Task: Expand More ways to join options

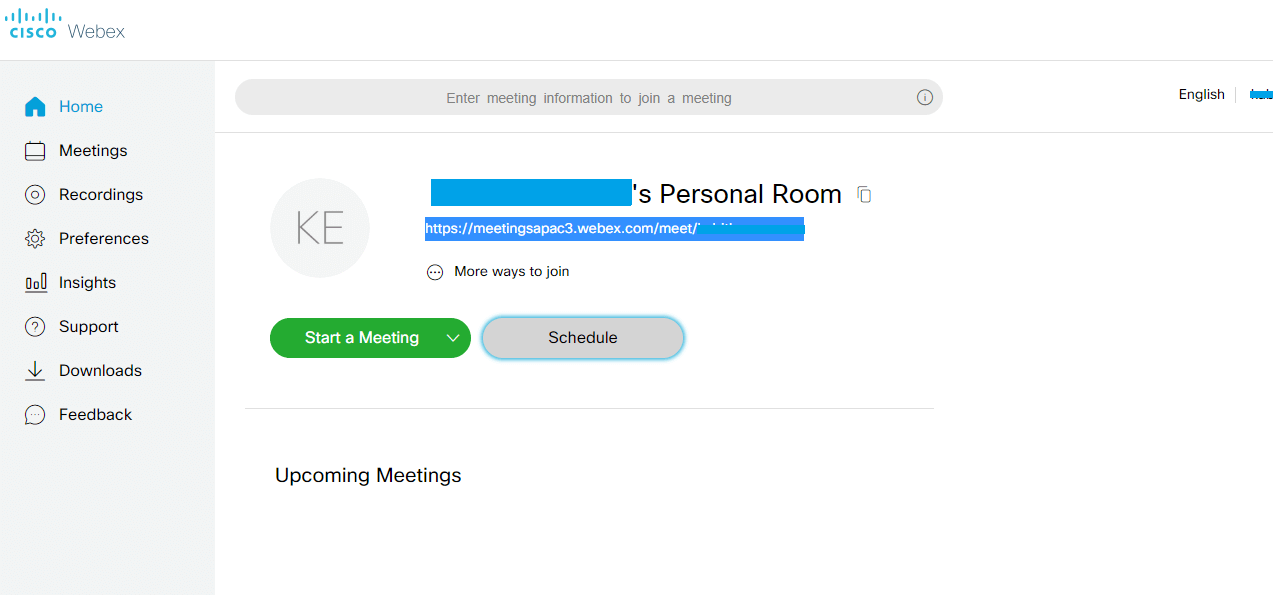Action: coord(498,272)
